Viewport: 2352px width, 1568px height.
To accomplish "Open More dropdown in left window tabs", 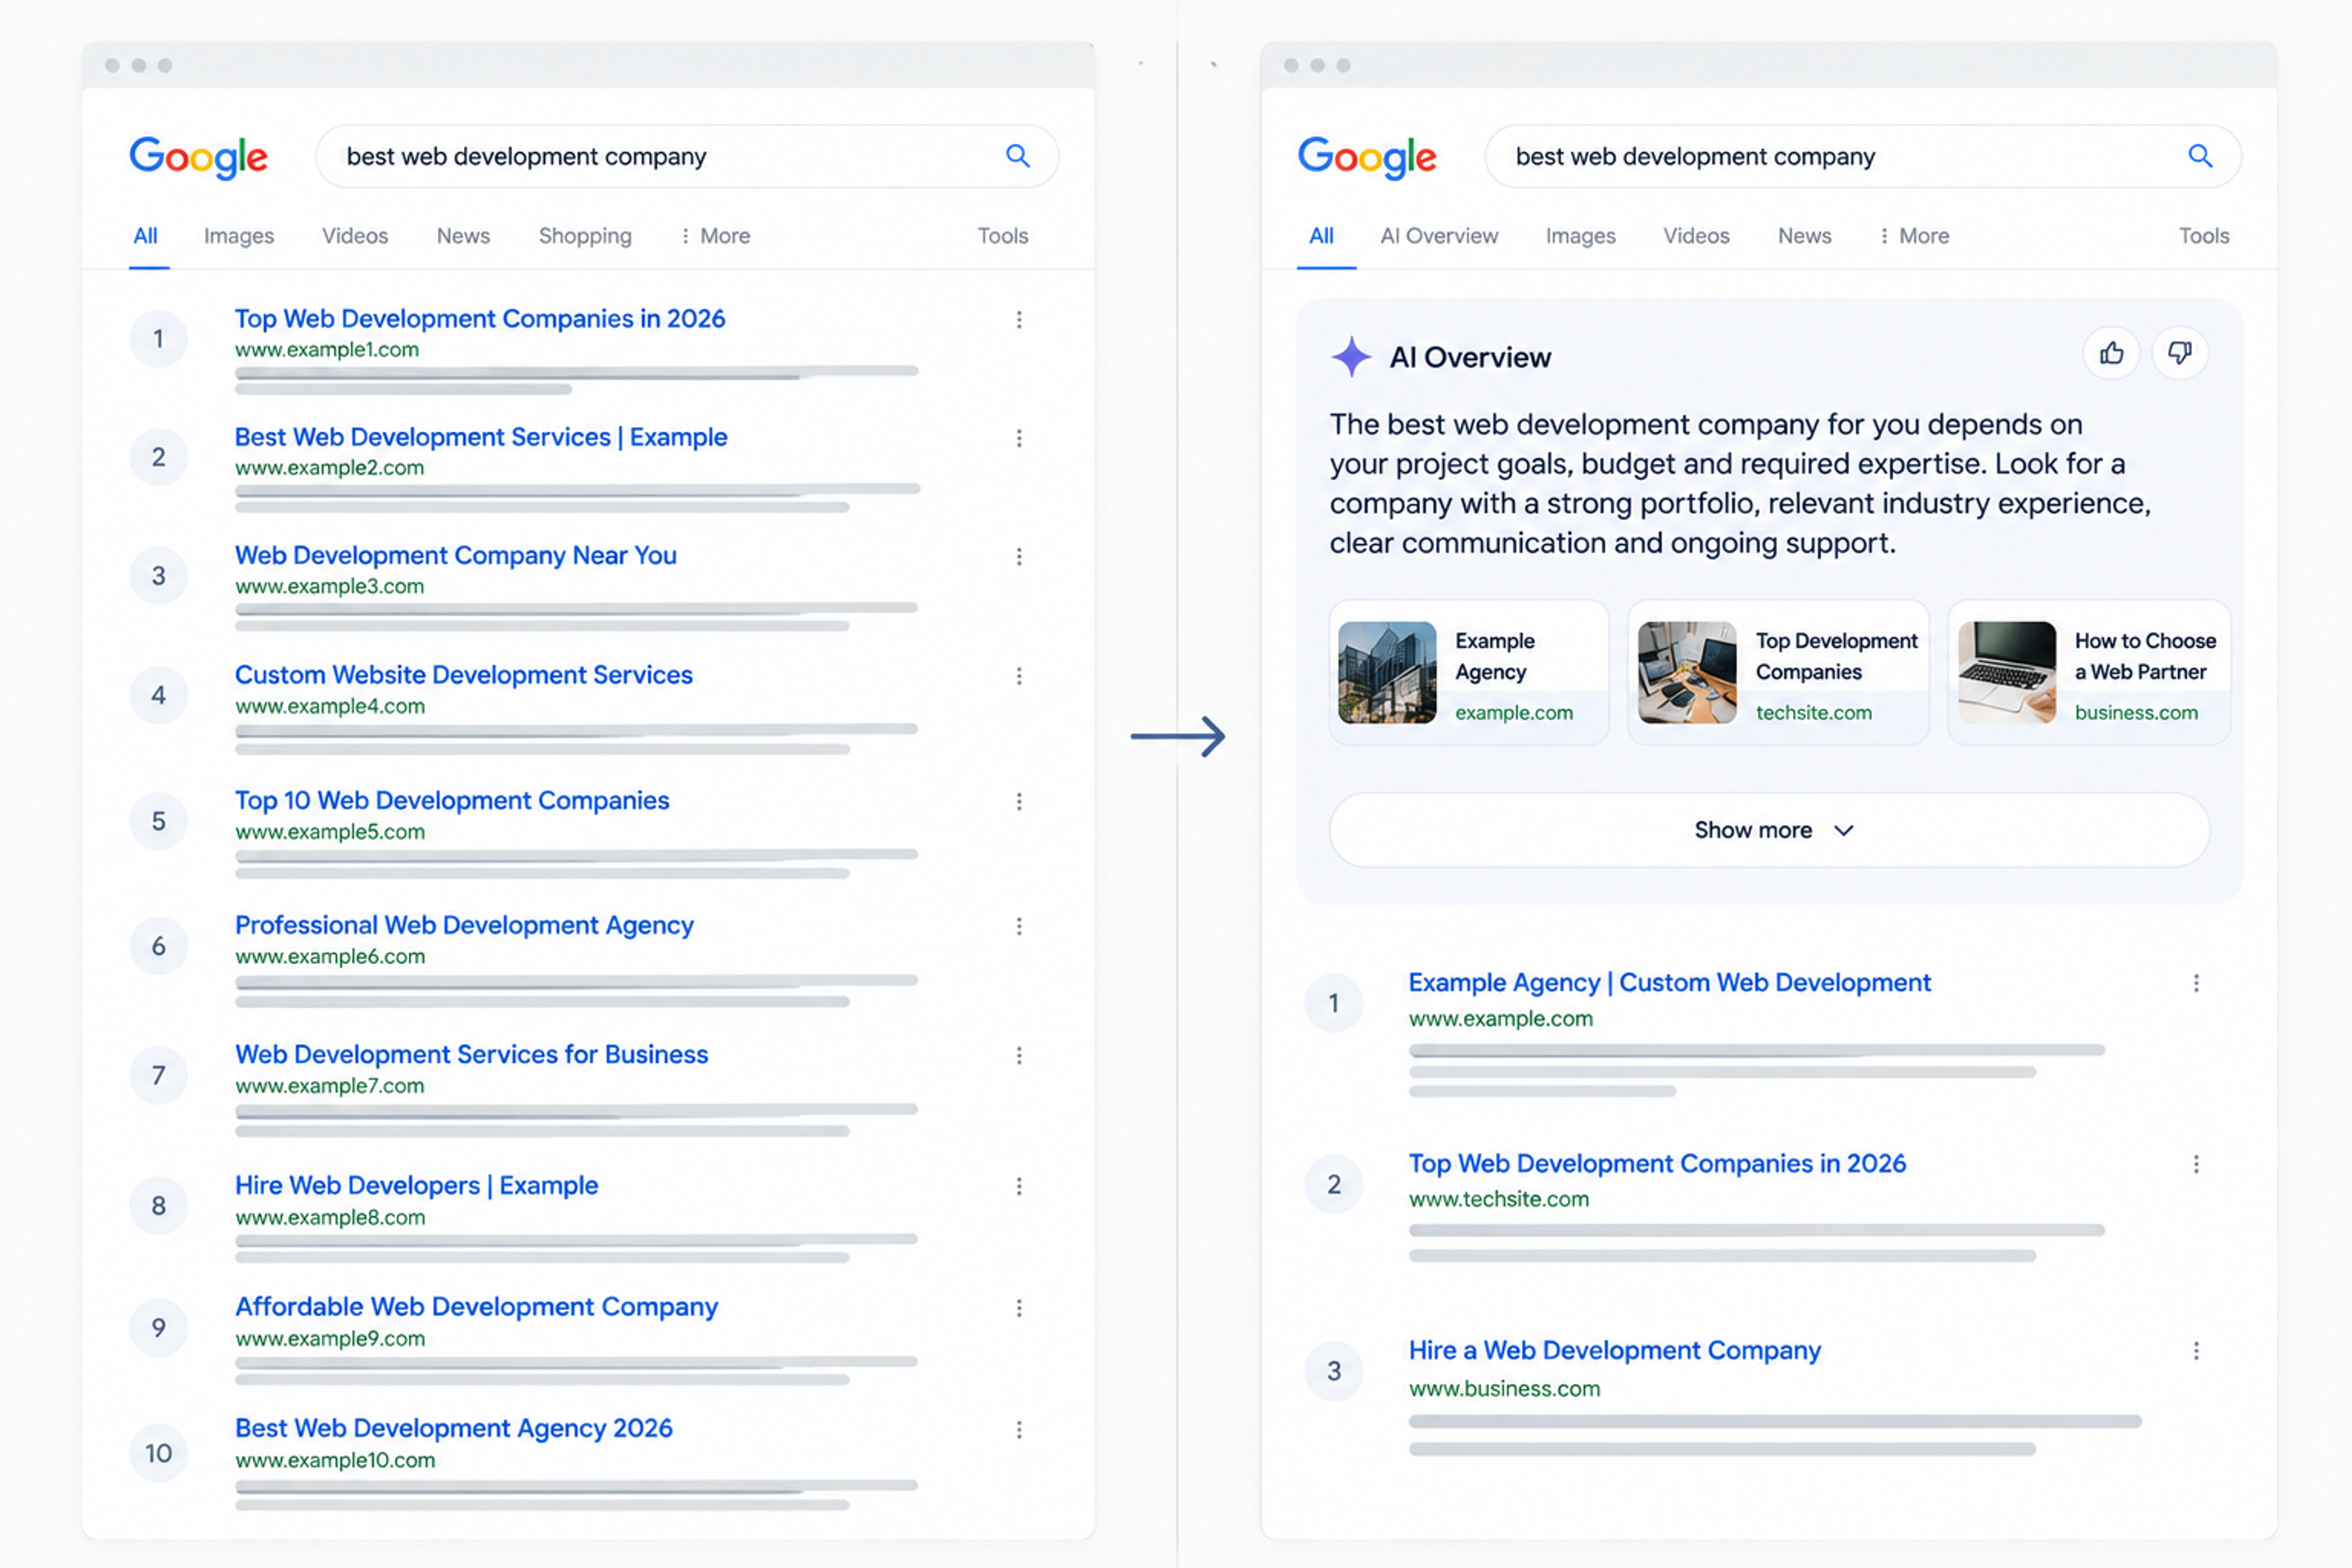I will pyautogui.click(x=715, y=236).
